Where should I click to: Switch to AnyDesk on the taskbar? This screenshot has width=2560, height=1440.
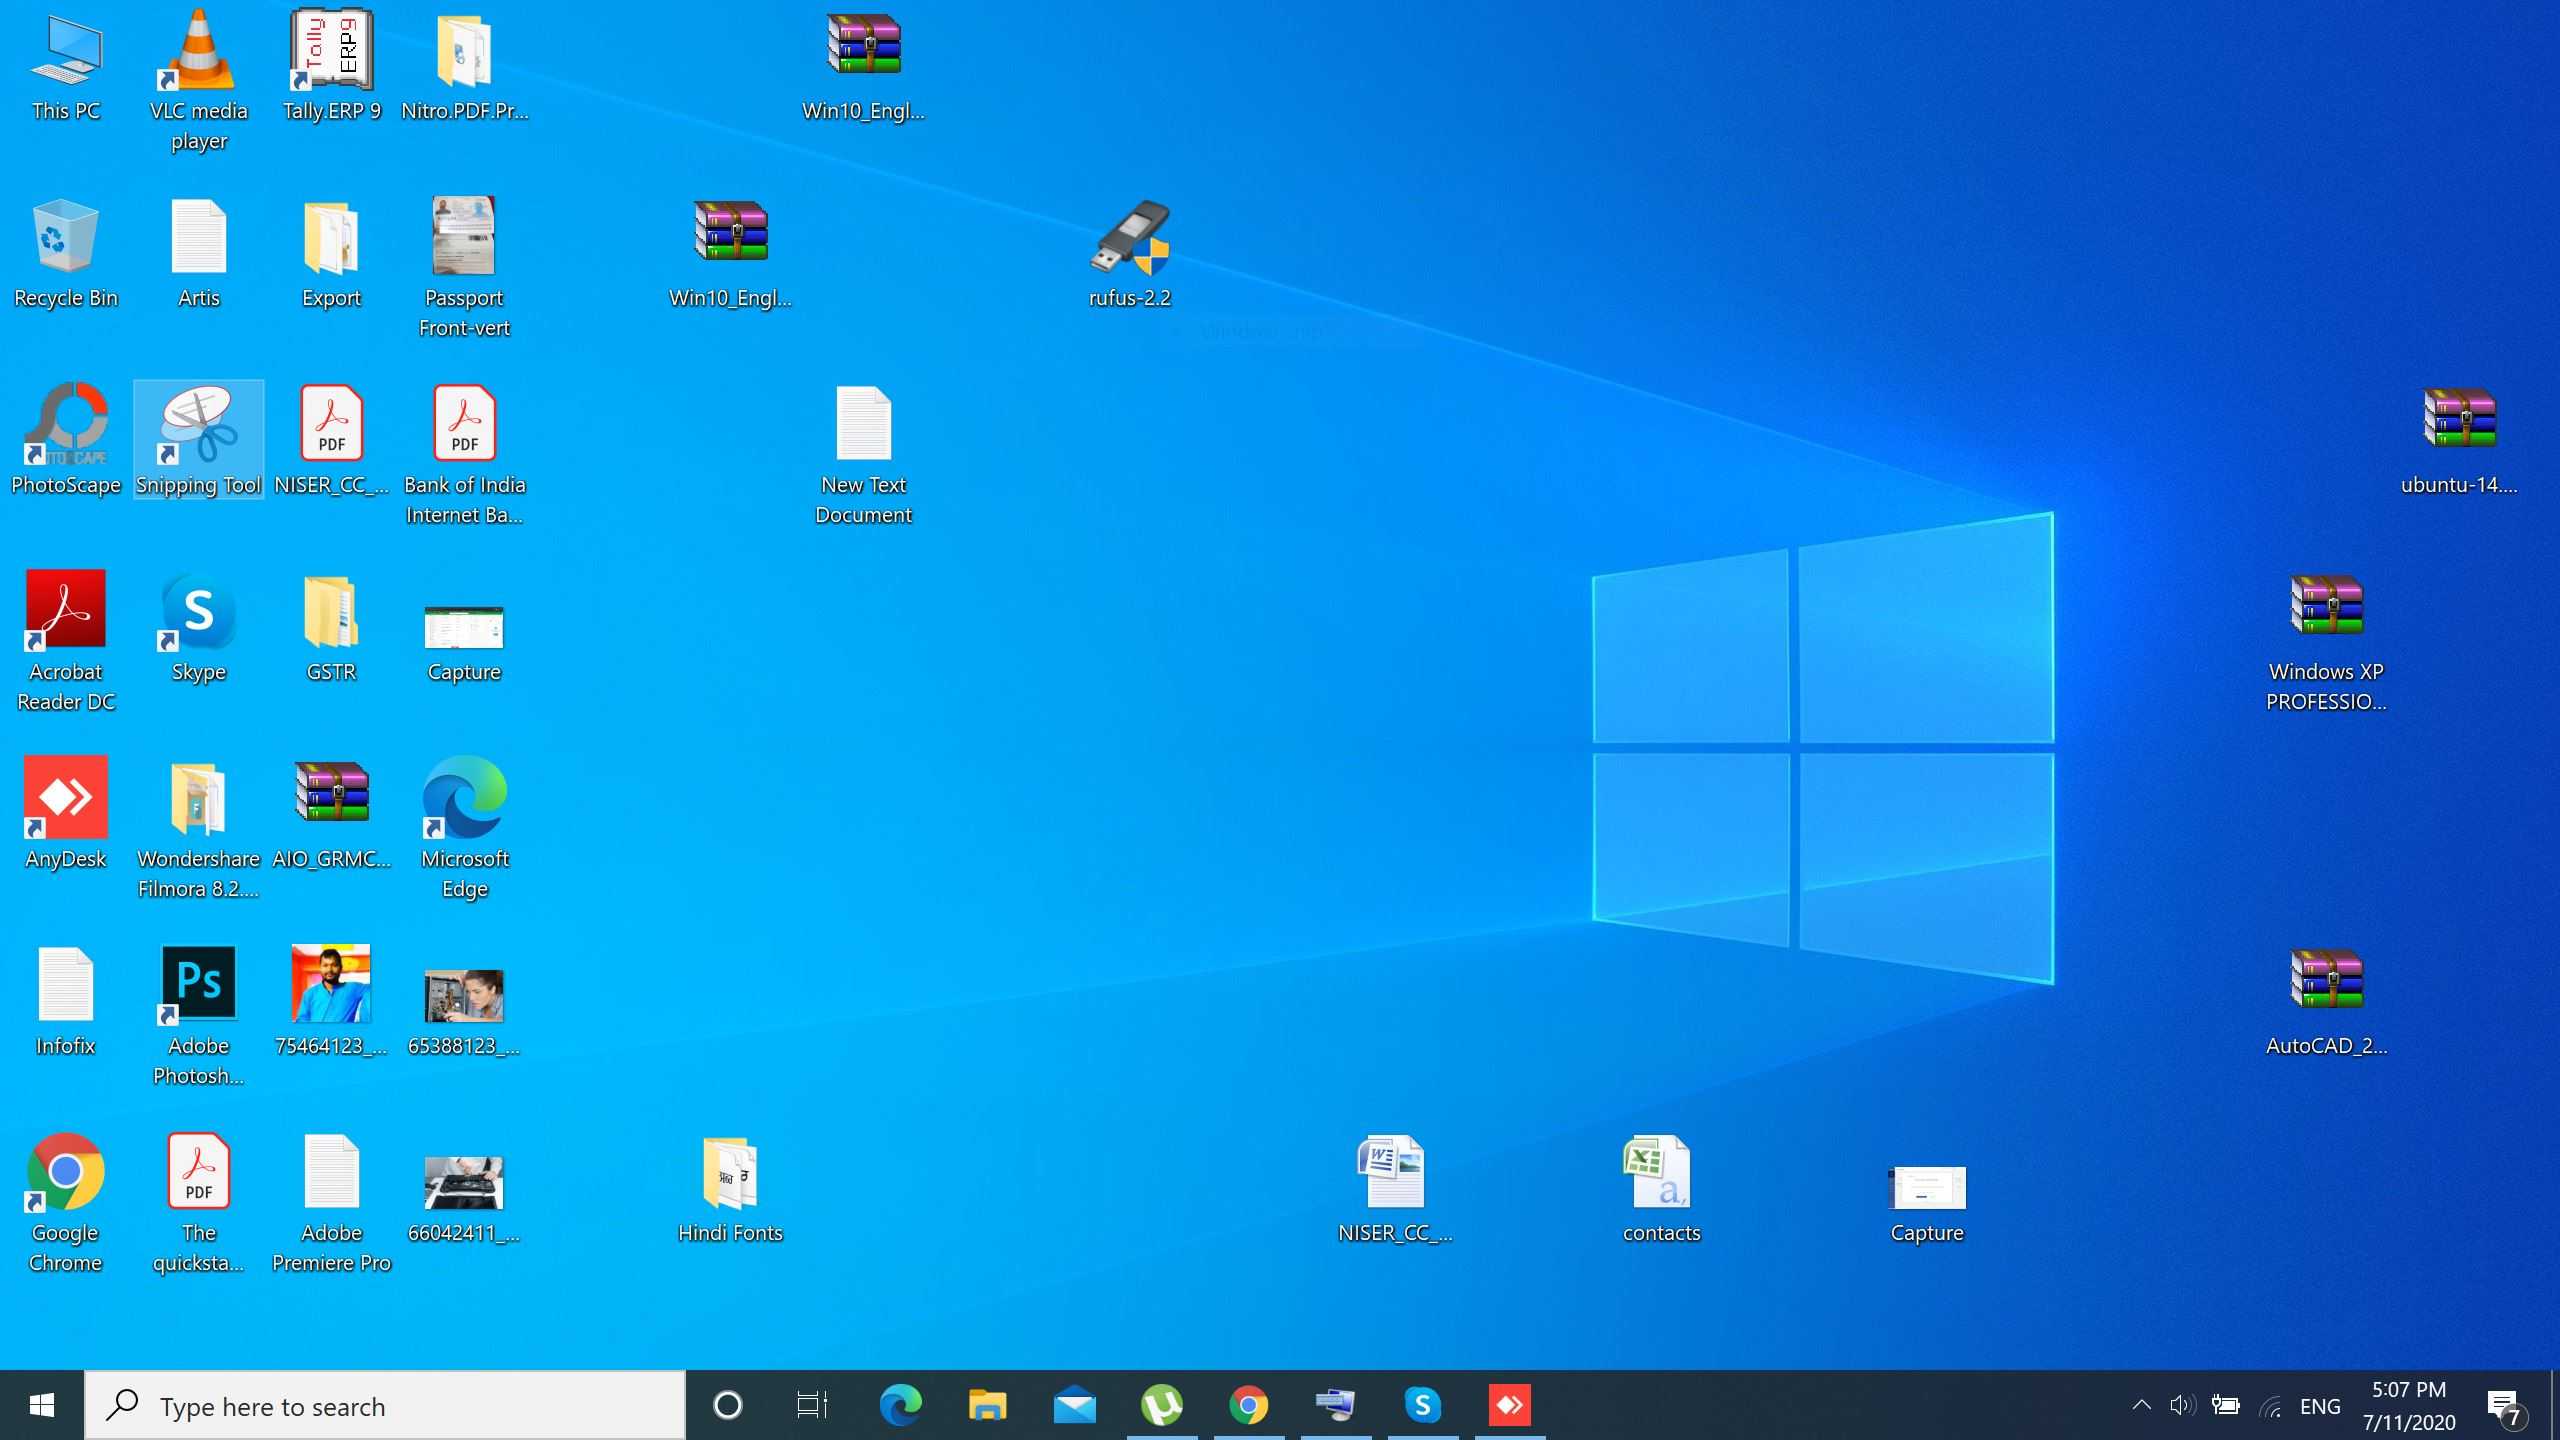(x=1510, y=1405)
